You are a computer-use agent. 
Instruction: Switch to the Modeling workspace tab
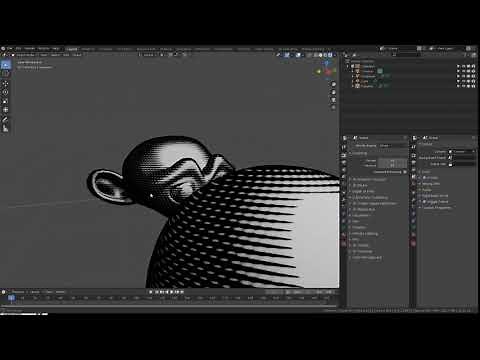88,49
